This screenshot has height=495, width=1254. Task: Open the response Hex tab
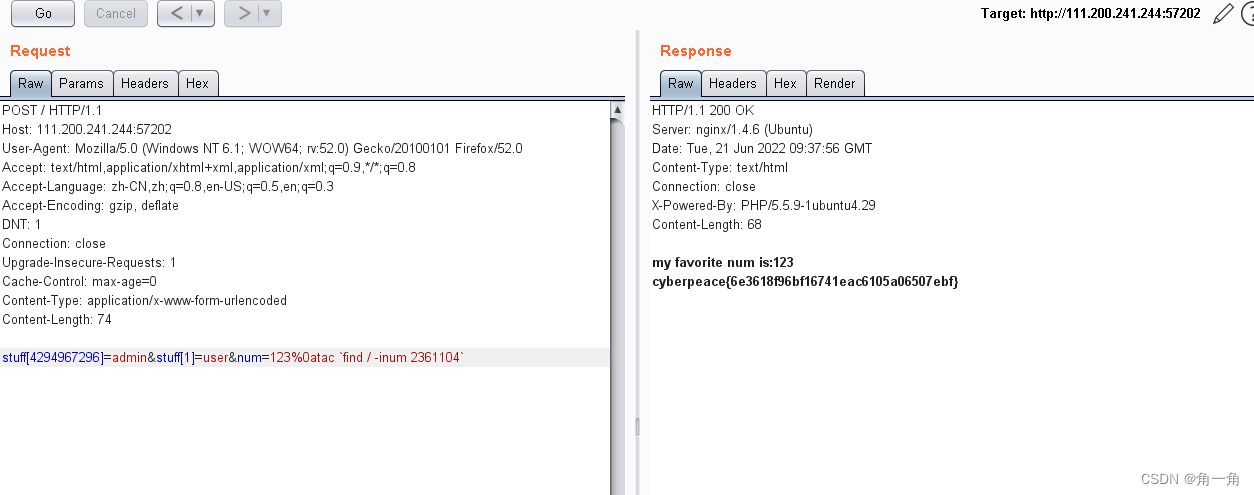[x=786, y=83]
